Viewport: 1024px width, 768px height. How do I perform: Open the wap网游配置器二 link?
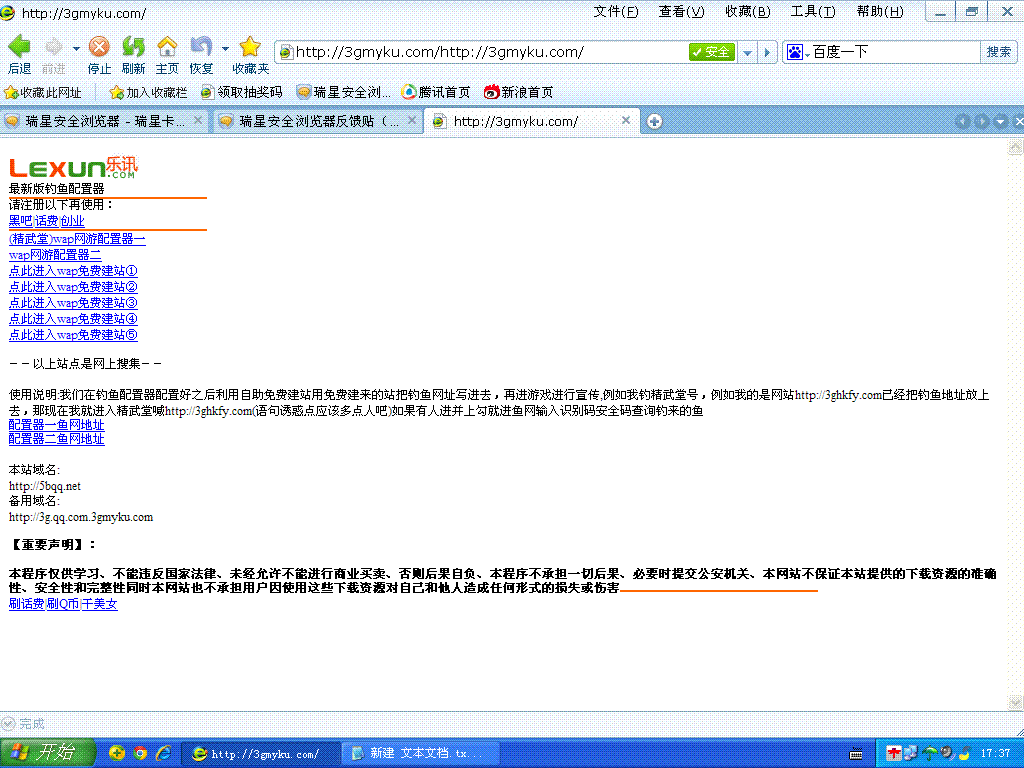click(55, 255)
